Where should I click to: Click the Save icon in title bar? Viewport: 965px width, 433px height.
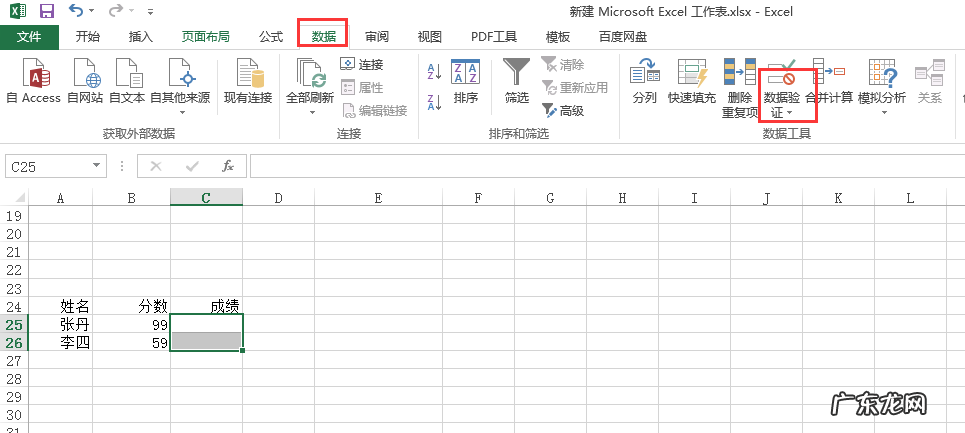46,12
